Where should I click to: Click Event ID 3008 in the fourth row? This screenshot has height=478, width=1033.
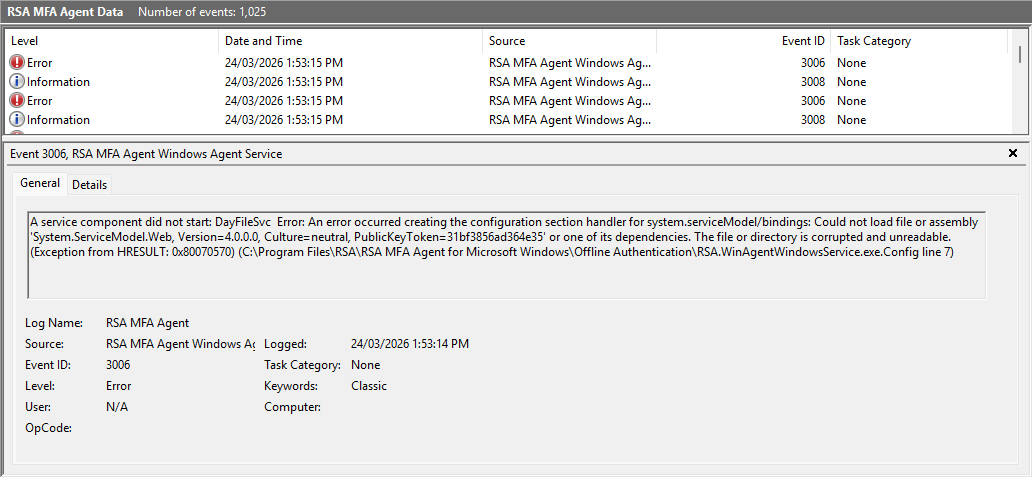tap(813, 120)
